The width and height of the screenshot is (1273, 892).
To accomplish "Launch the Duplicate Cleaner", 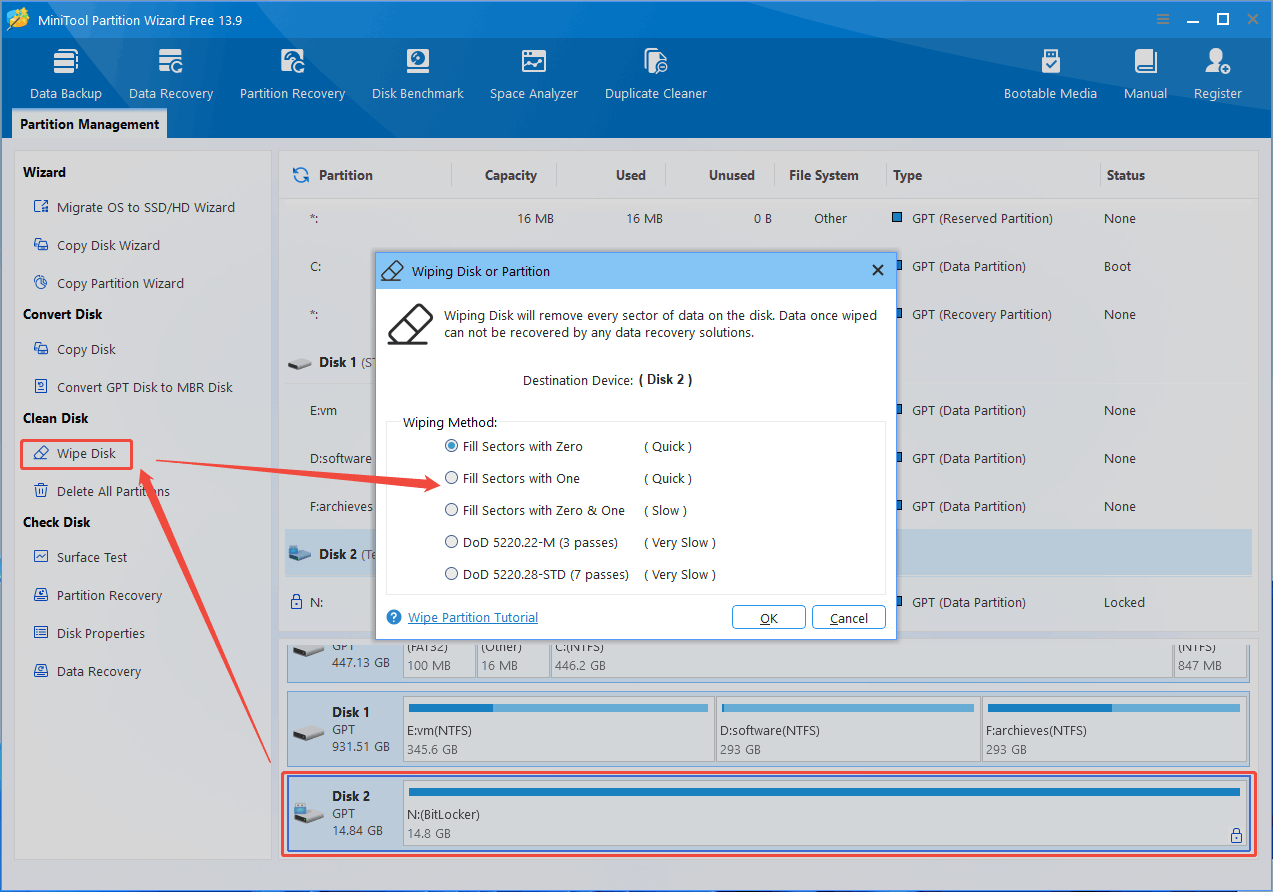I will 656,74.
